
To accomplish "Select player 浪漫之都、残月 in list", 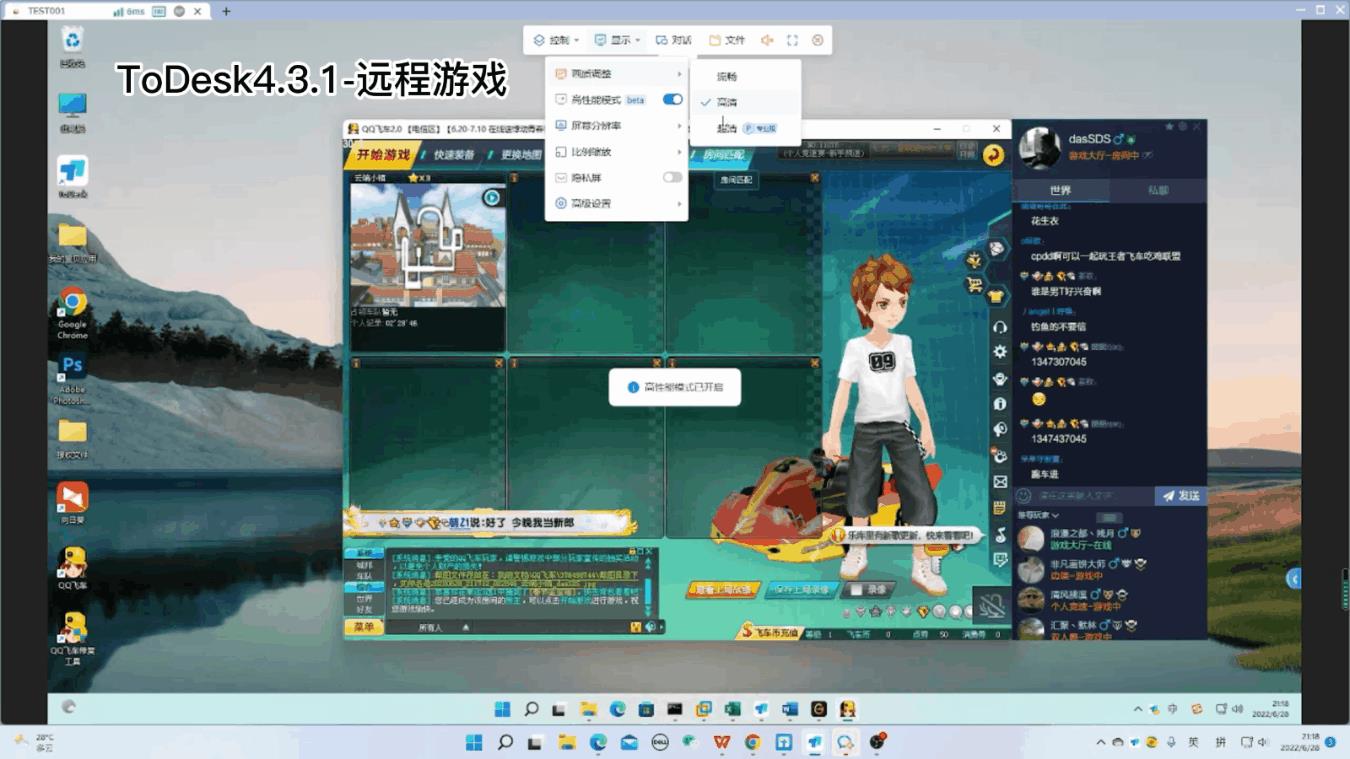I will click(1110, 539).
